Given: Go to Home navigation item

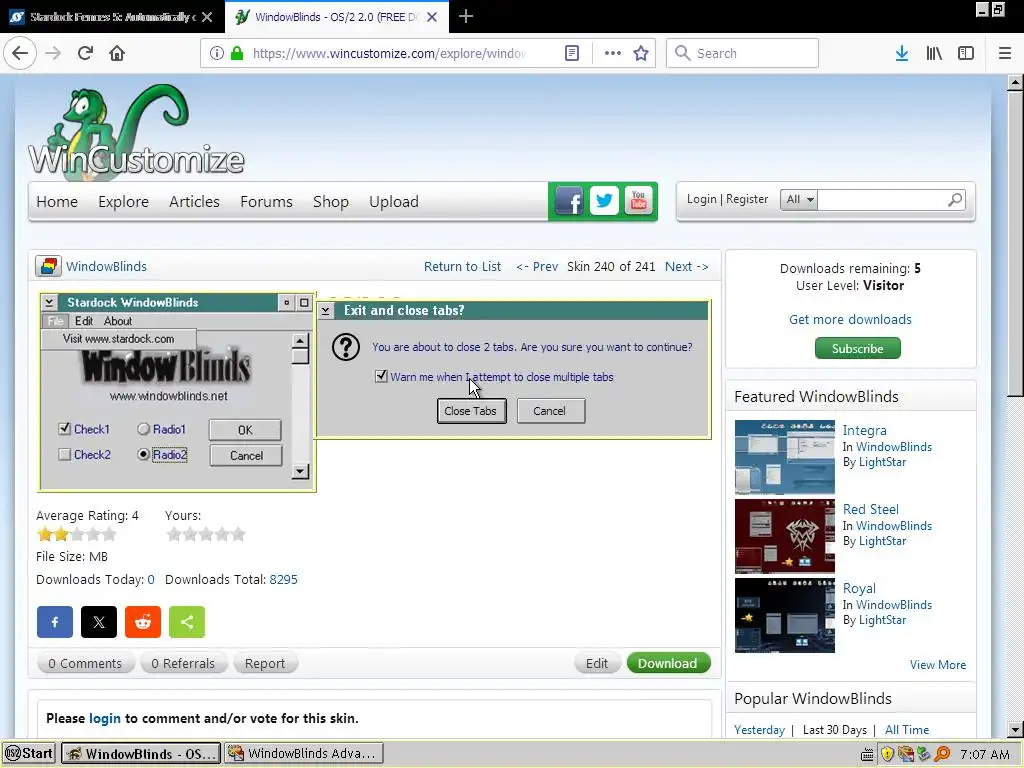Looking at the screenshot, I should tap(57, 202).
